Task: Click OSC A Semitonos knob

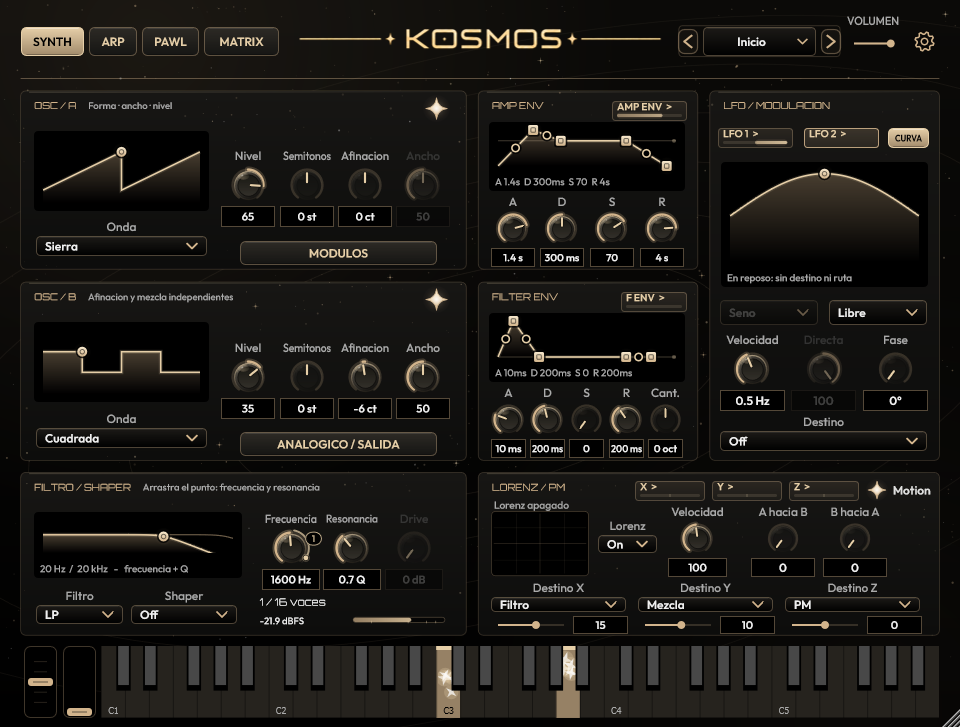Action: tap(307, 184)
